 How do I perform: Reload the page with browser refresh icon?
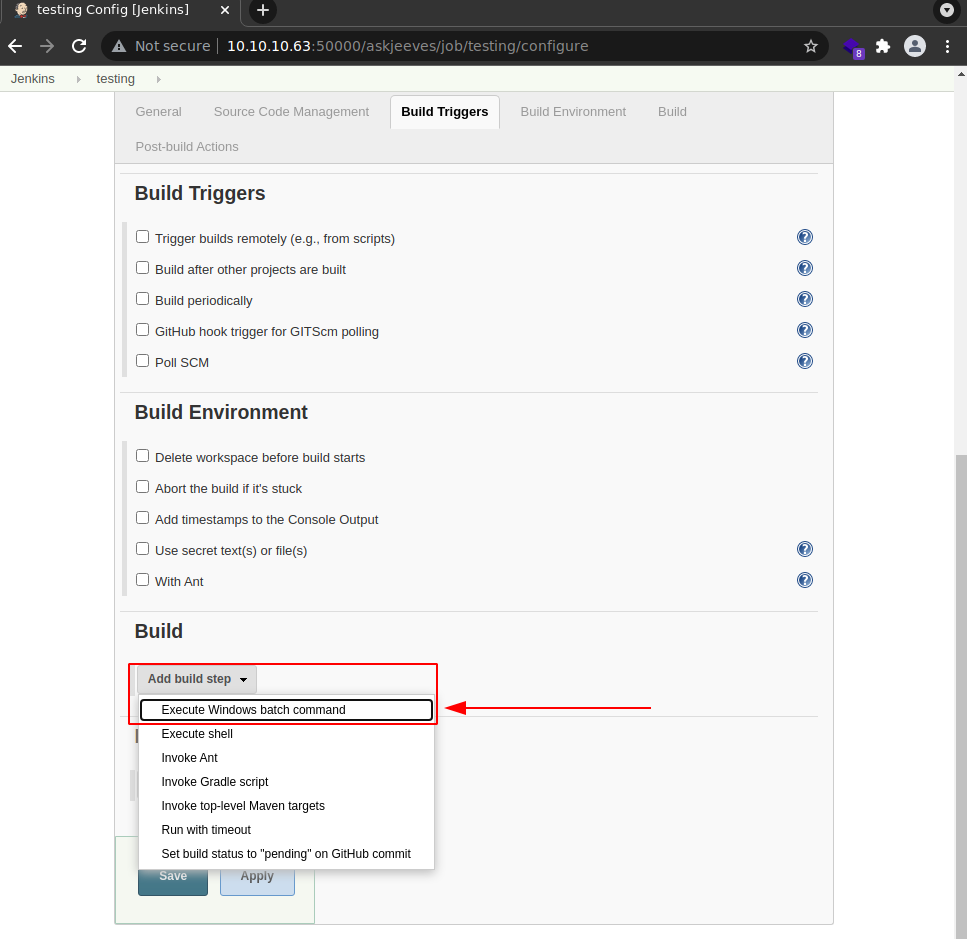point(79,46)
